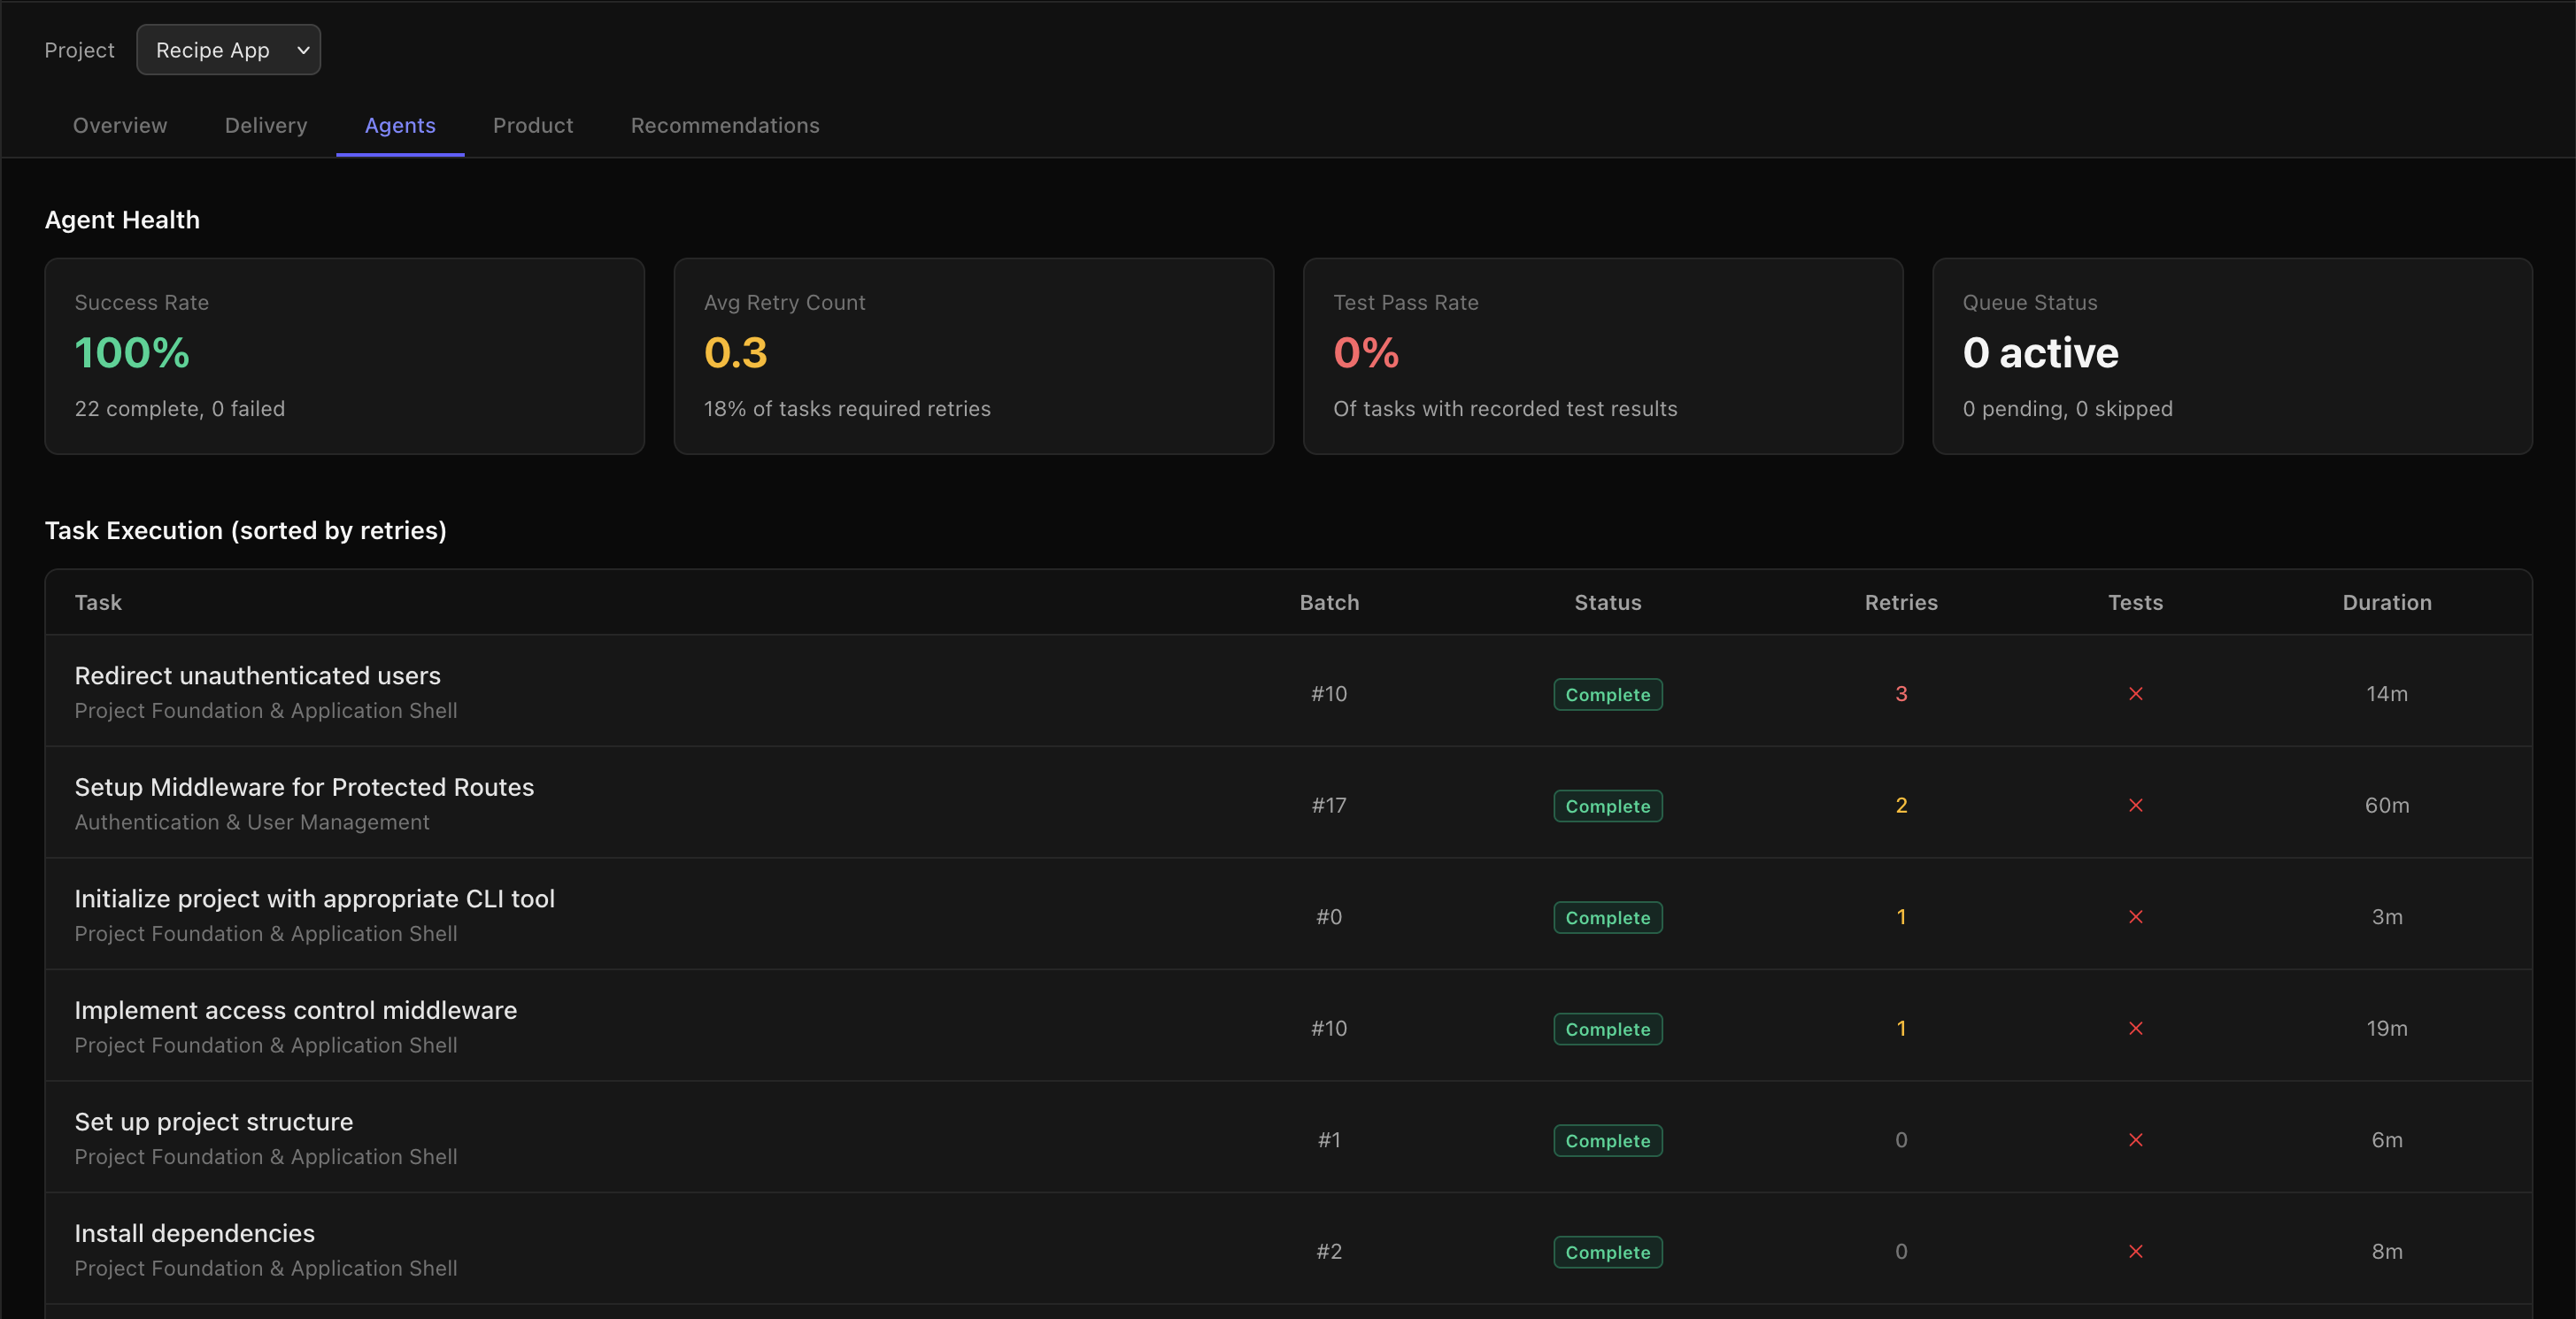
Task: Click the failed test X for Set up project structure
Action: point(2135,1140)
